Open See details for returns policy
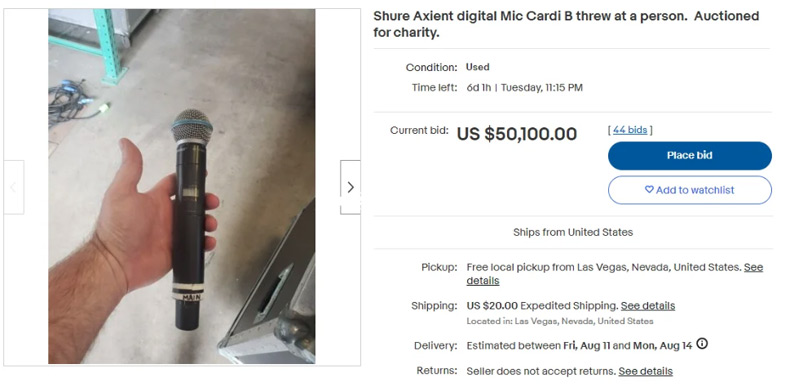 coord(645,371)
